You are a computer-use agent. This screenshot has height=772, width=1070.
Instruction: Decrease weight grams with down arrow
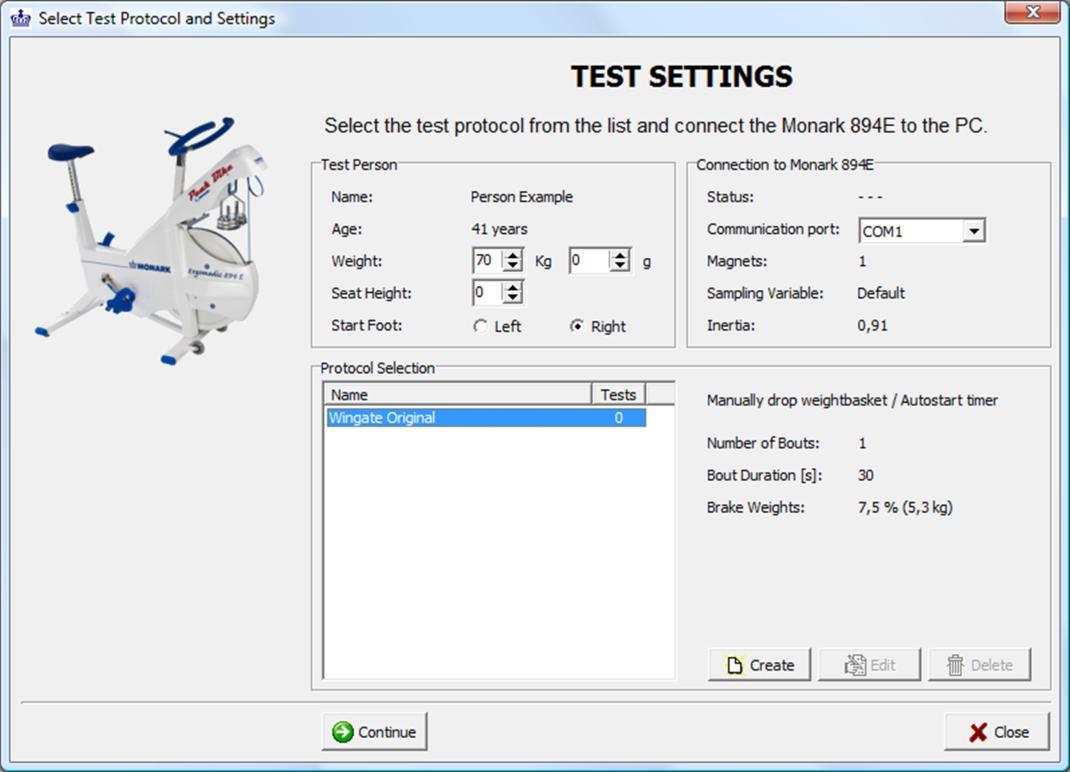[620, 266]
